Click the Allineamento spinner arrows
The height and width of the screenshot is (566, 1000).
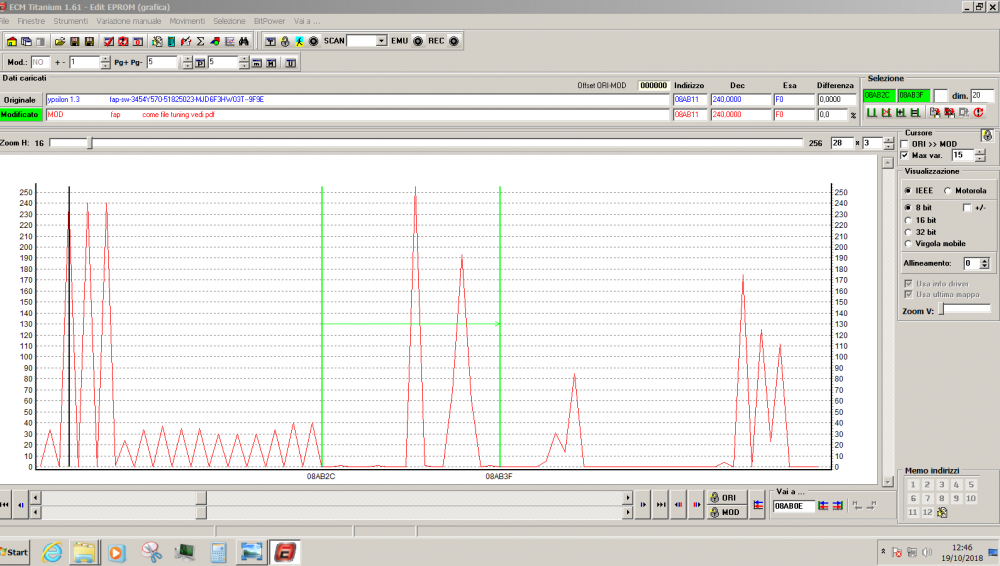pos(985,263)
